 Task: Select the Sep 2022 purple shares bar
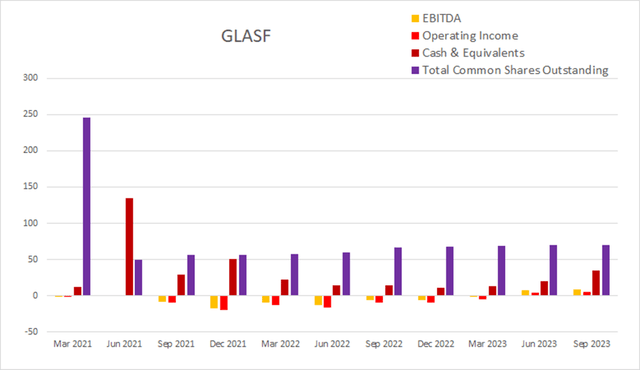coord(398,271)
